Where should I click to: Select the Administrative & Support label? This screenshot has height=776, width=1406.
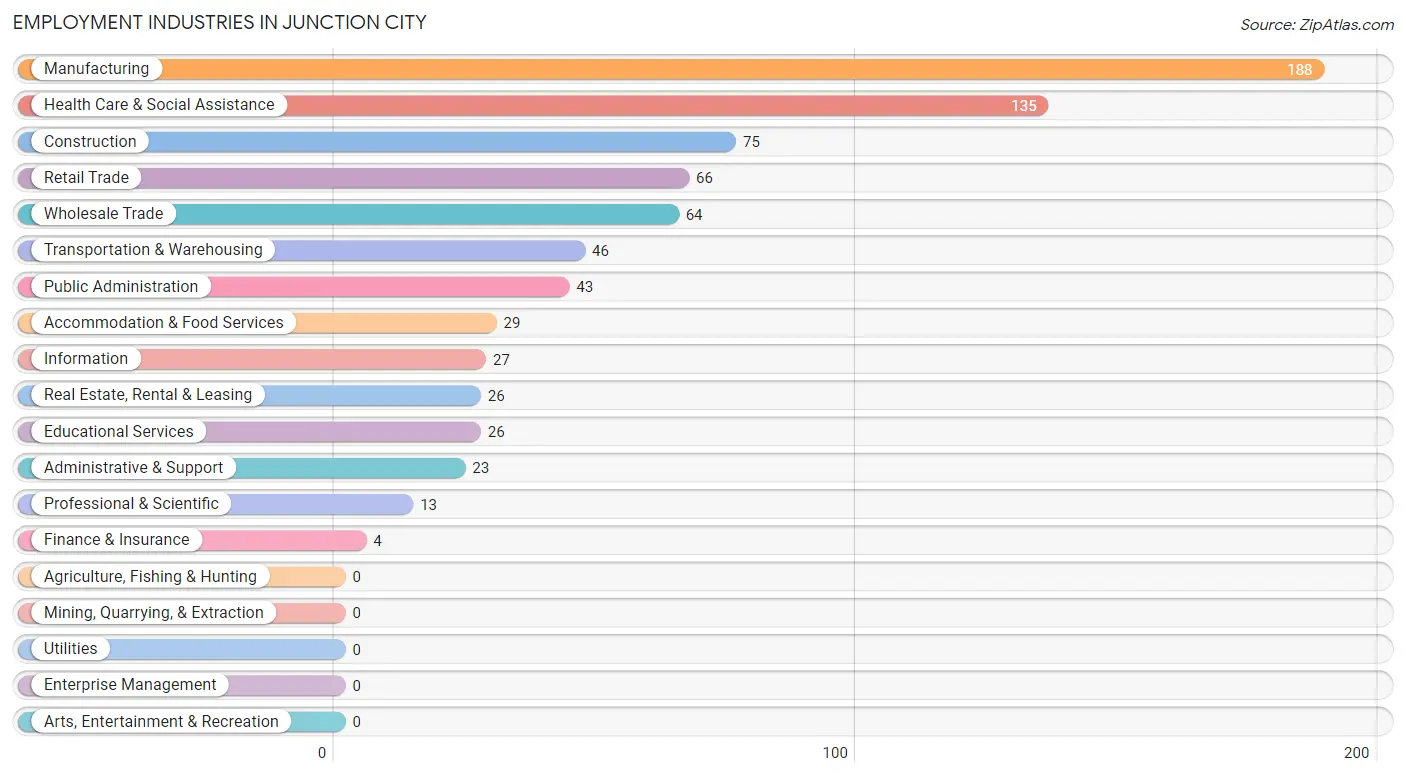pos(134,468)
